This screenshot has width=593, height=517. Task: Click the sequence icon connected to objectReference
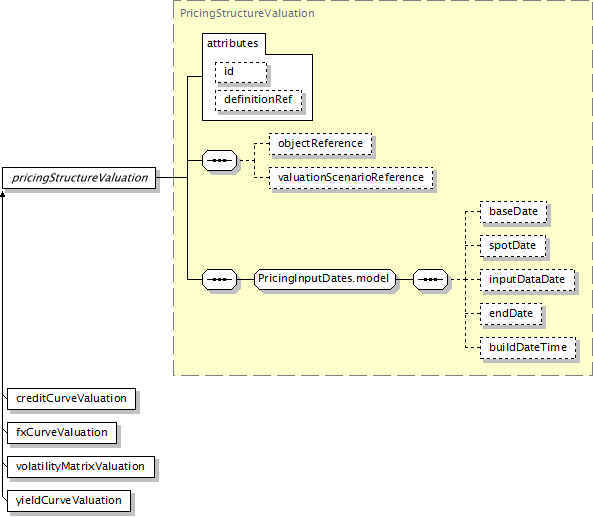[220, 160]
